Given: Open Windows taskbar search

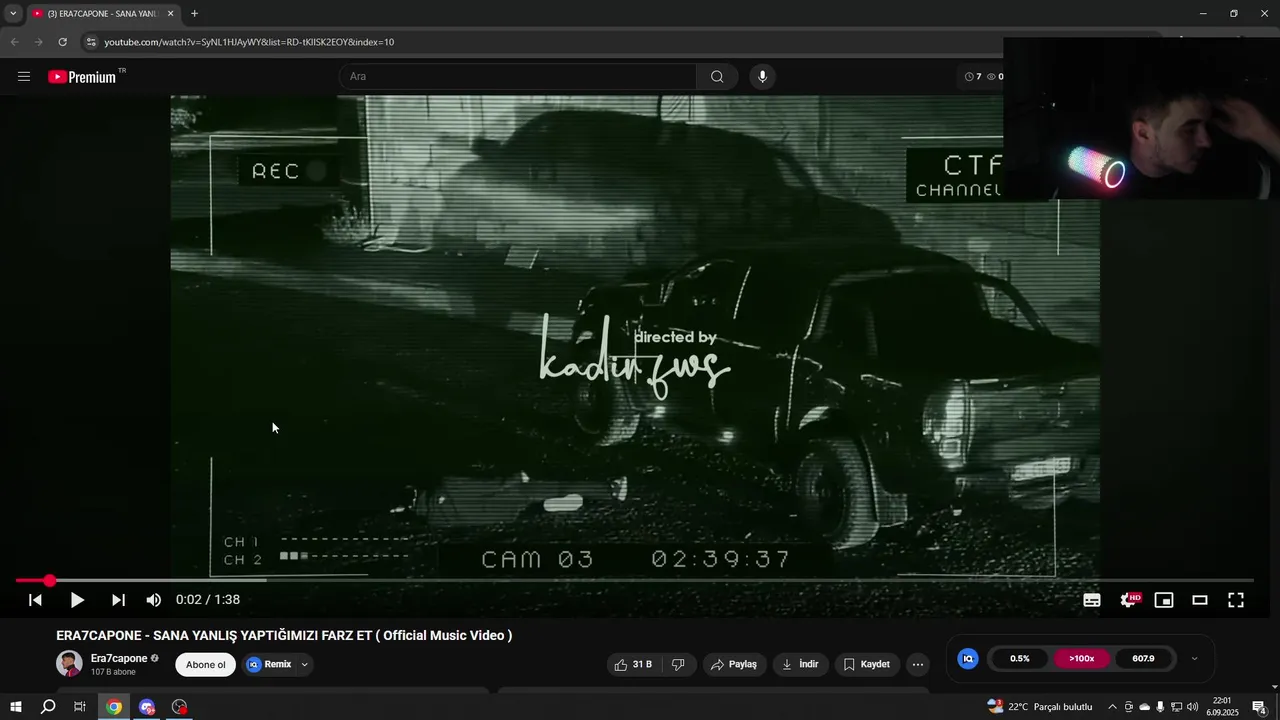Looking at the screenshot, I should 48,707.
